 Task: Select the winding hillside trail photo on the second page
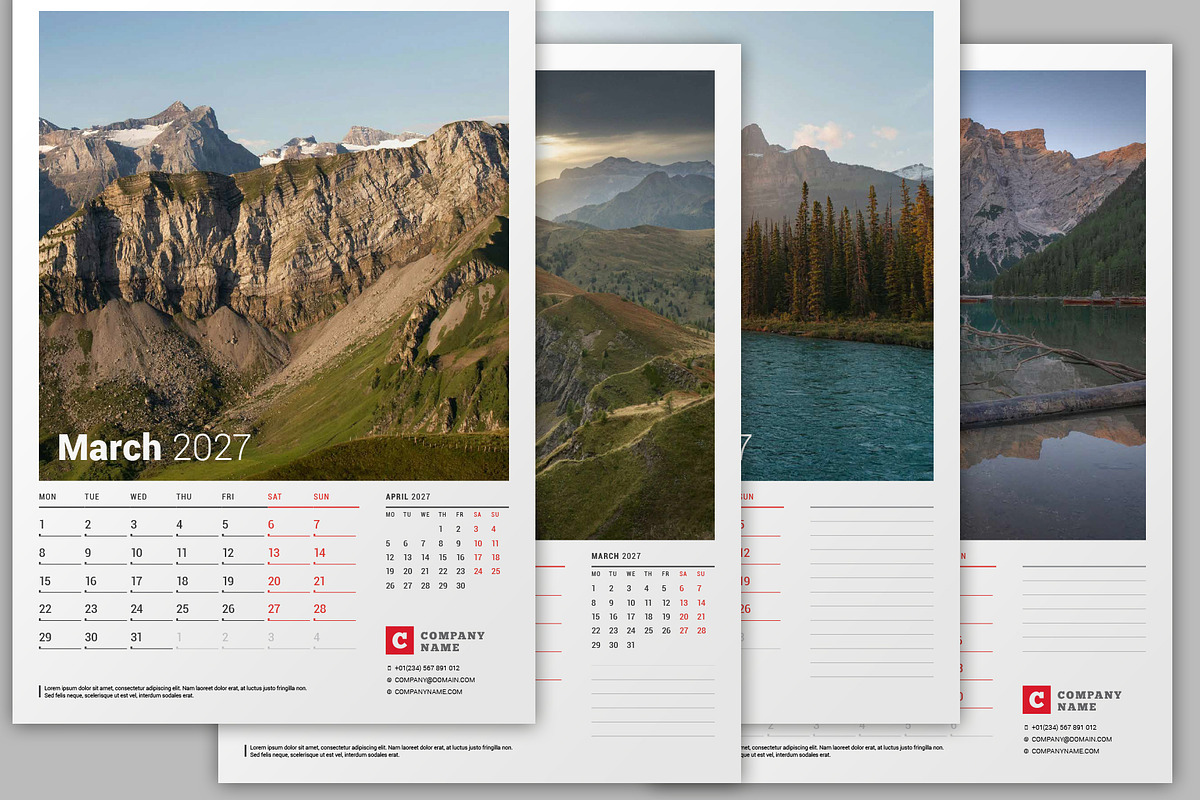[x=625, y=305]
